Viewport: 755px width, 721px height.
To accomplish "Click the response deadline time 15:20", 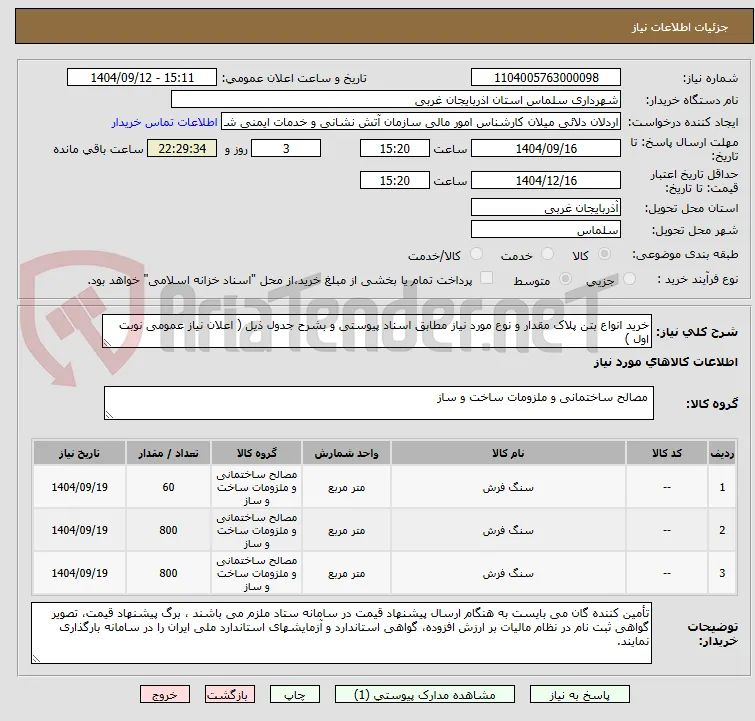I will click(x=394, y=148).
